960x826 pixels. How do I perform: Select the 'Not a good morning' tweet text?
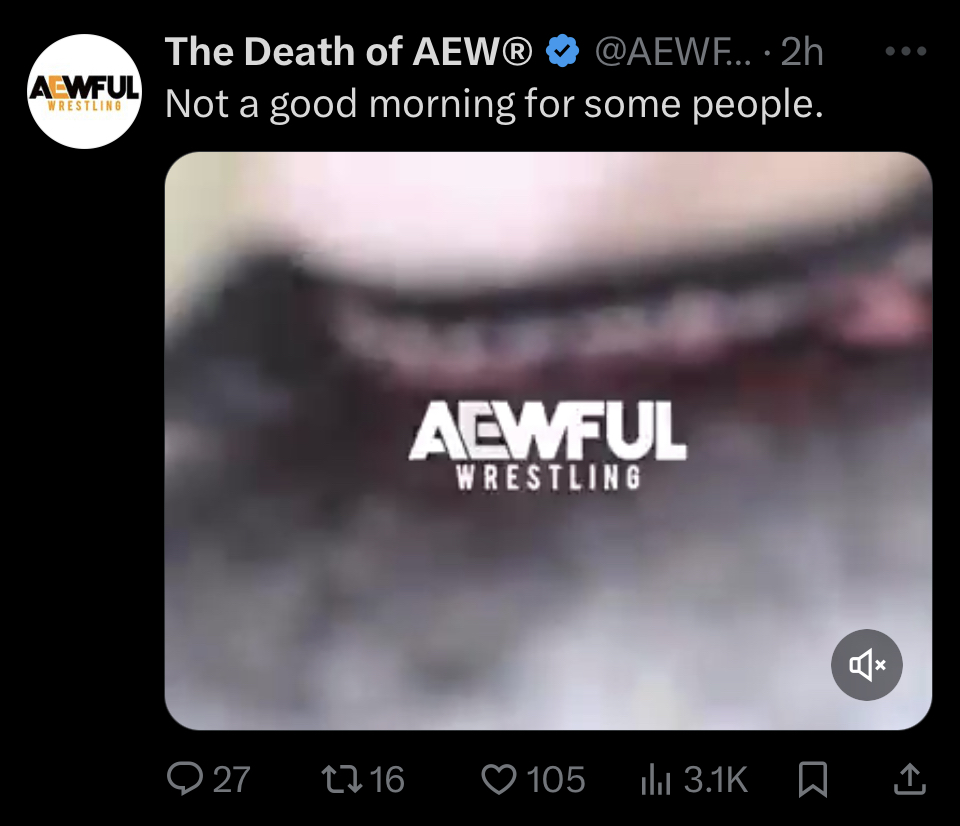pyautogui.click(x=494, y=103)
